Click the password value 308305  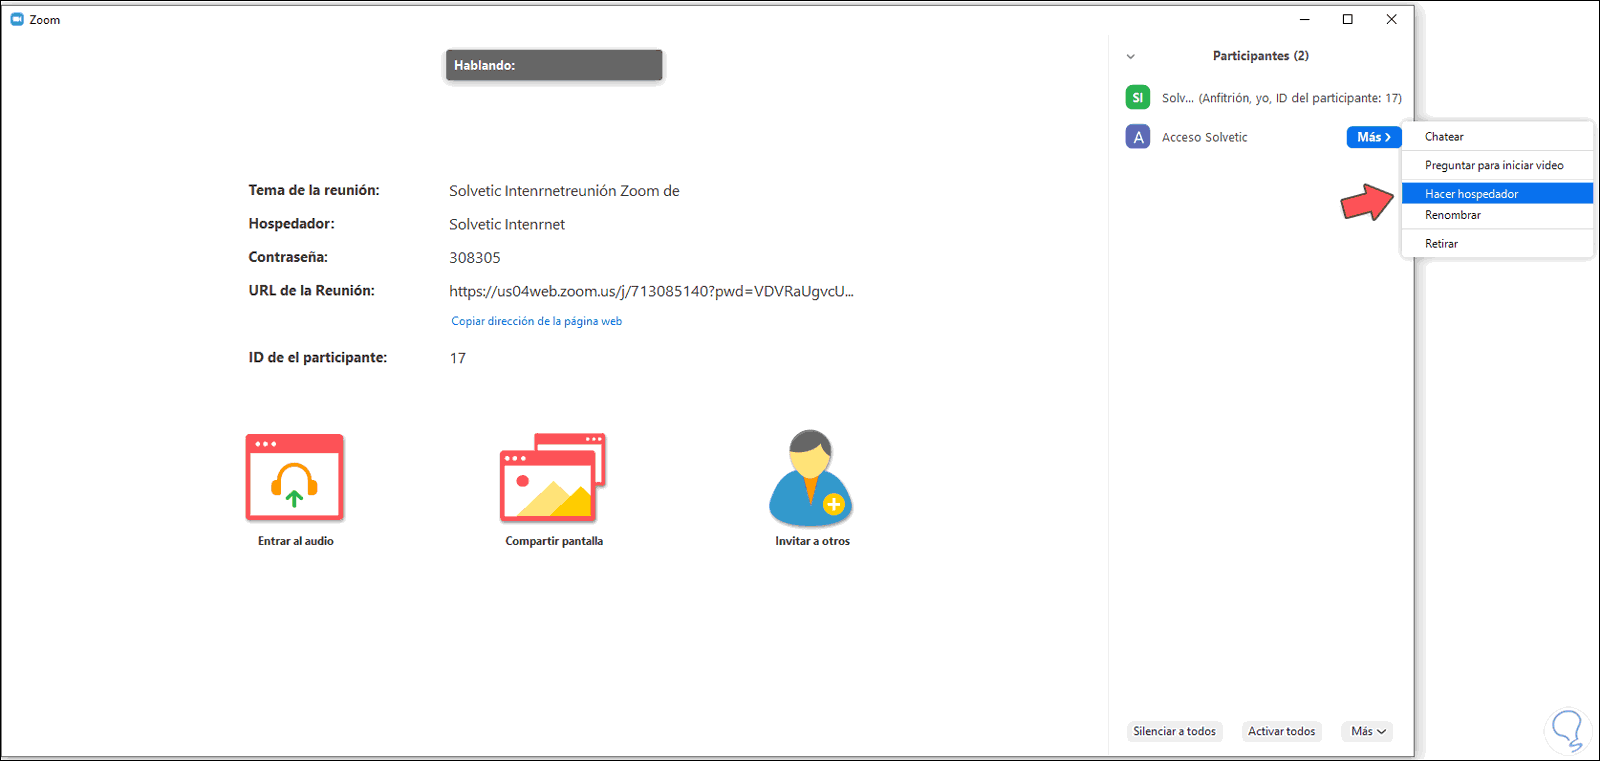[x=475, y=257]
